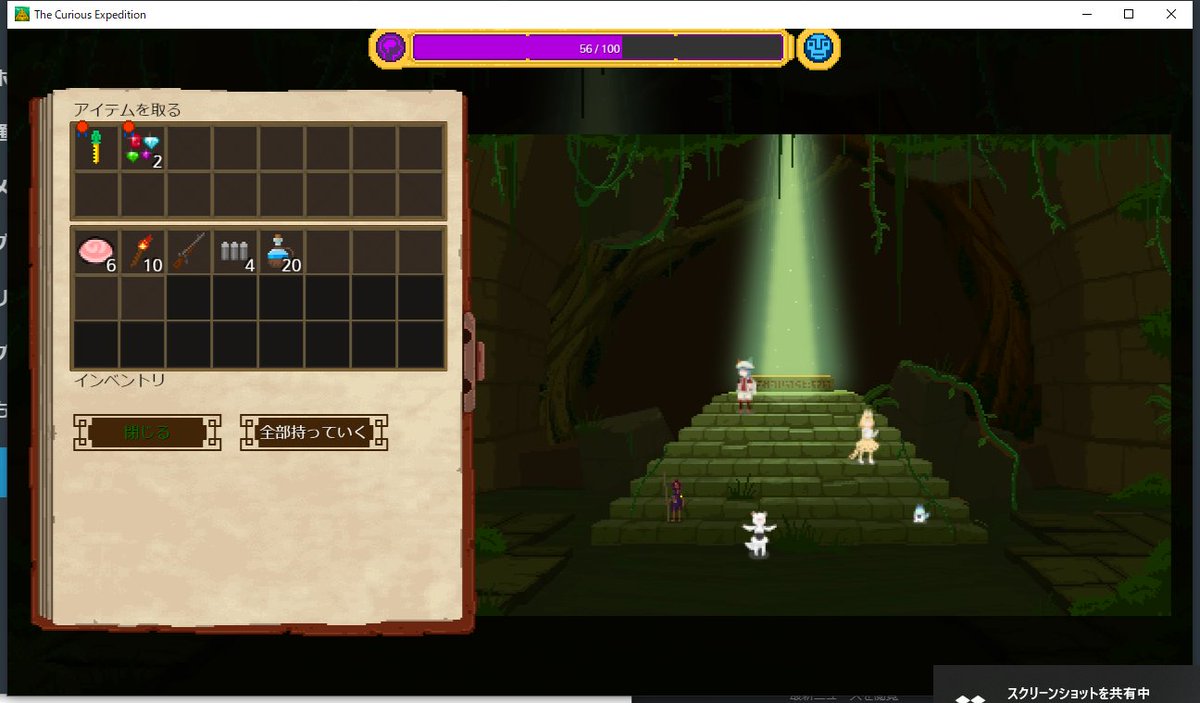The image size is (1200, 703).
Task: Click the インベントリ label
Action: [119, 381]
